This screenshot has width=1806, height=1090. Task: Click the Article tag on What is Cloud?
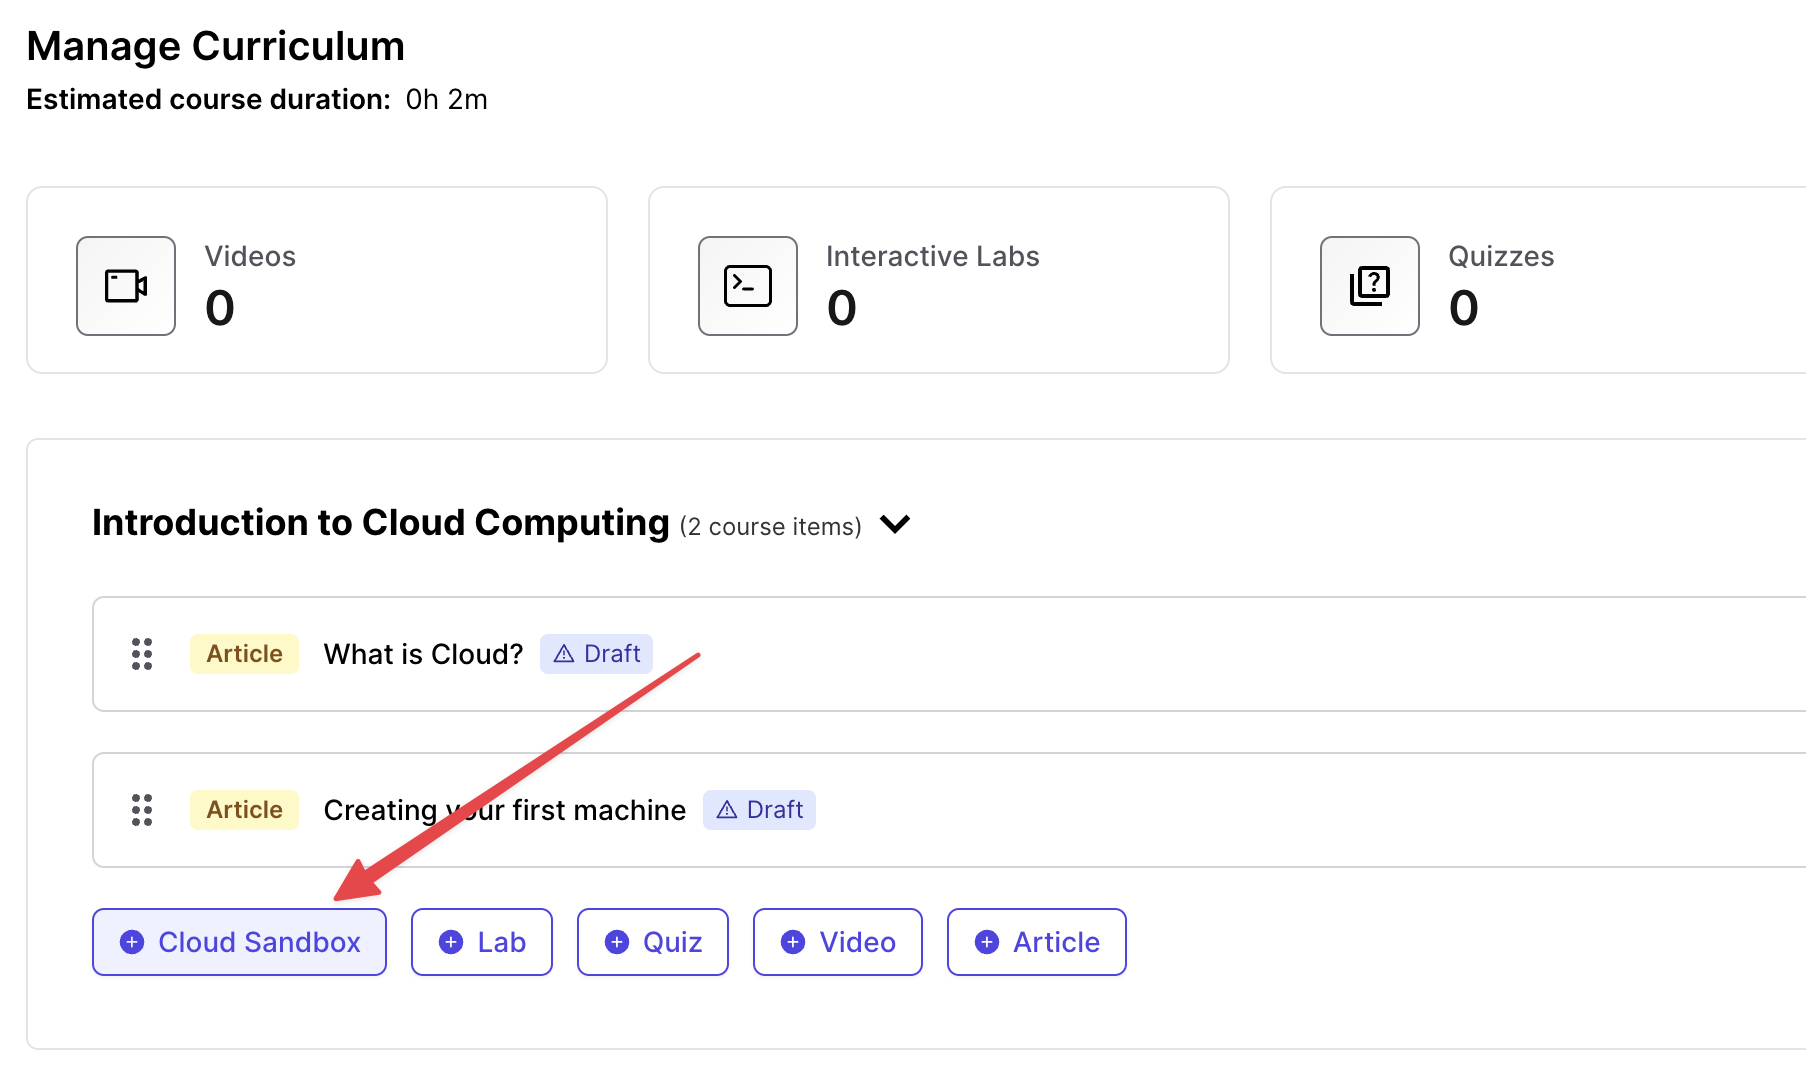coord(244,654)
